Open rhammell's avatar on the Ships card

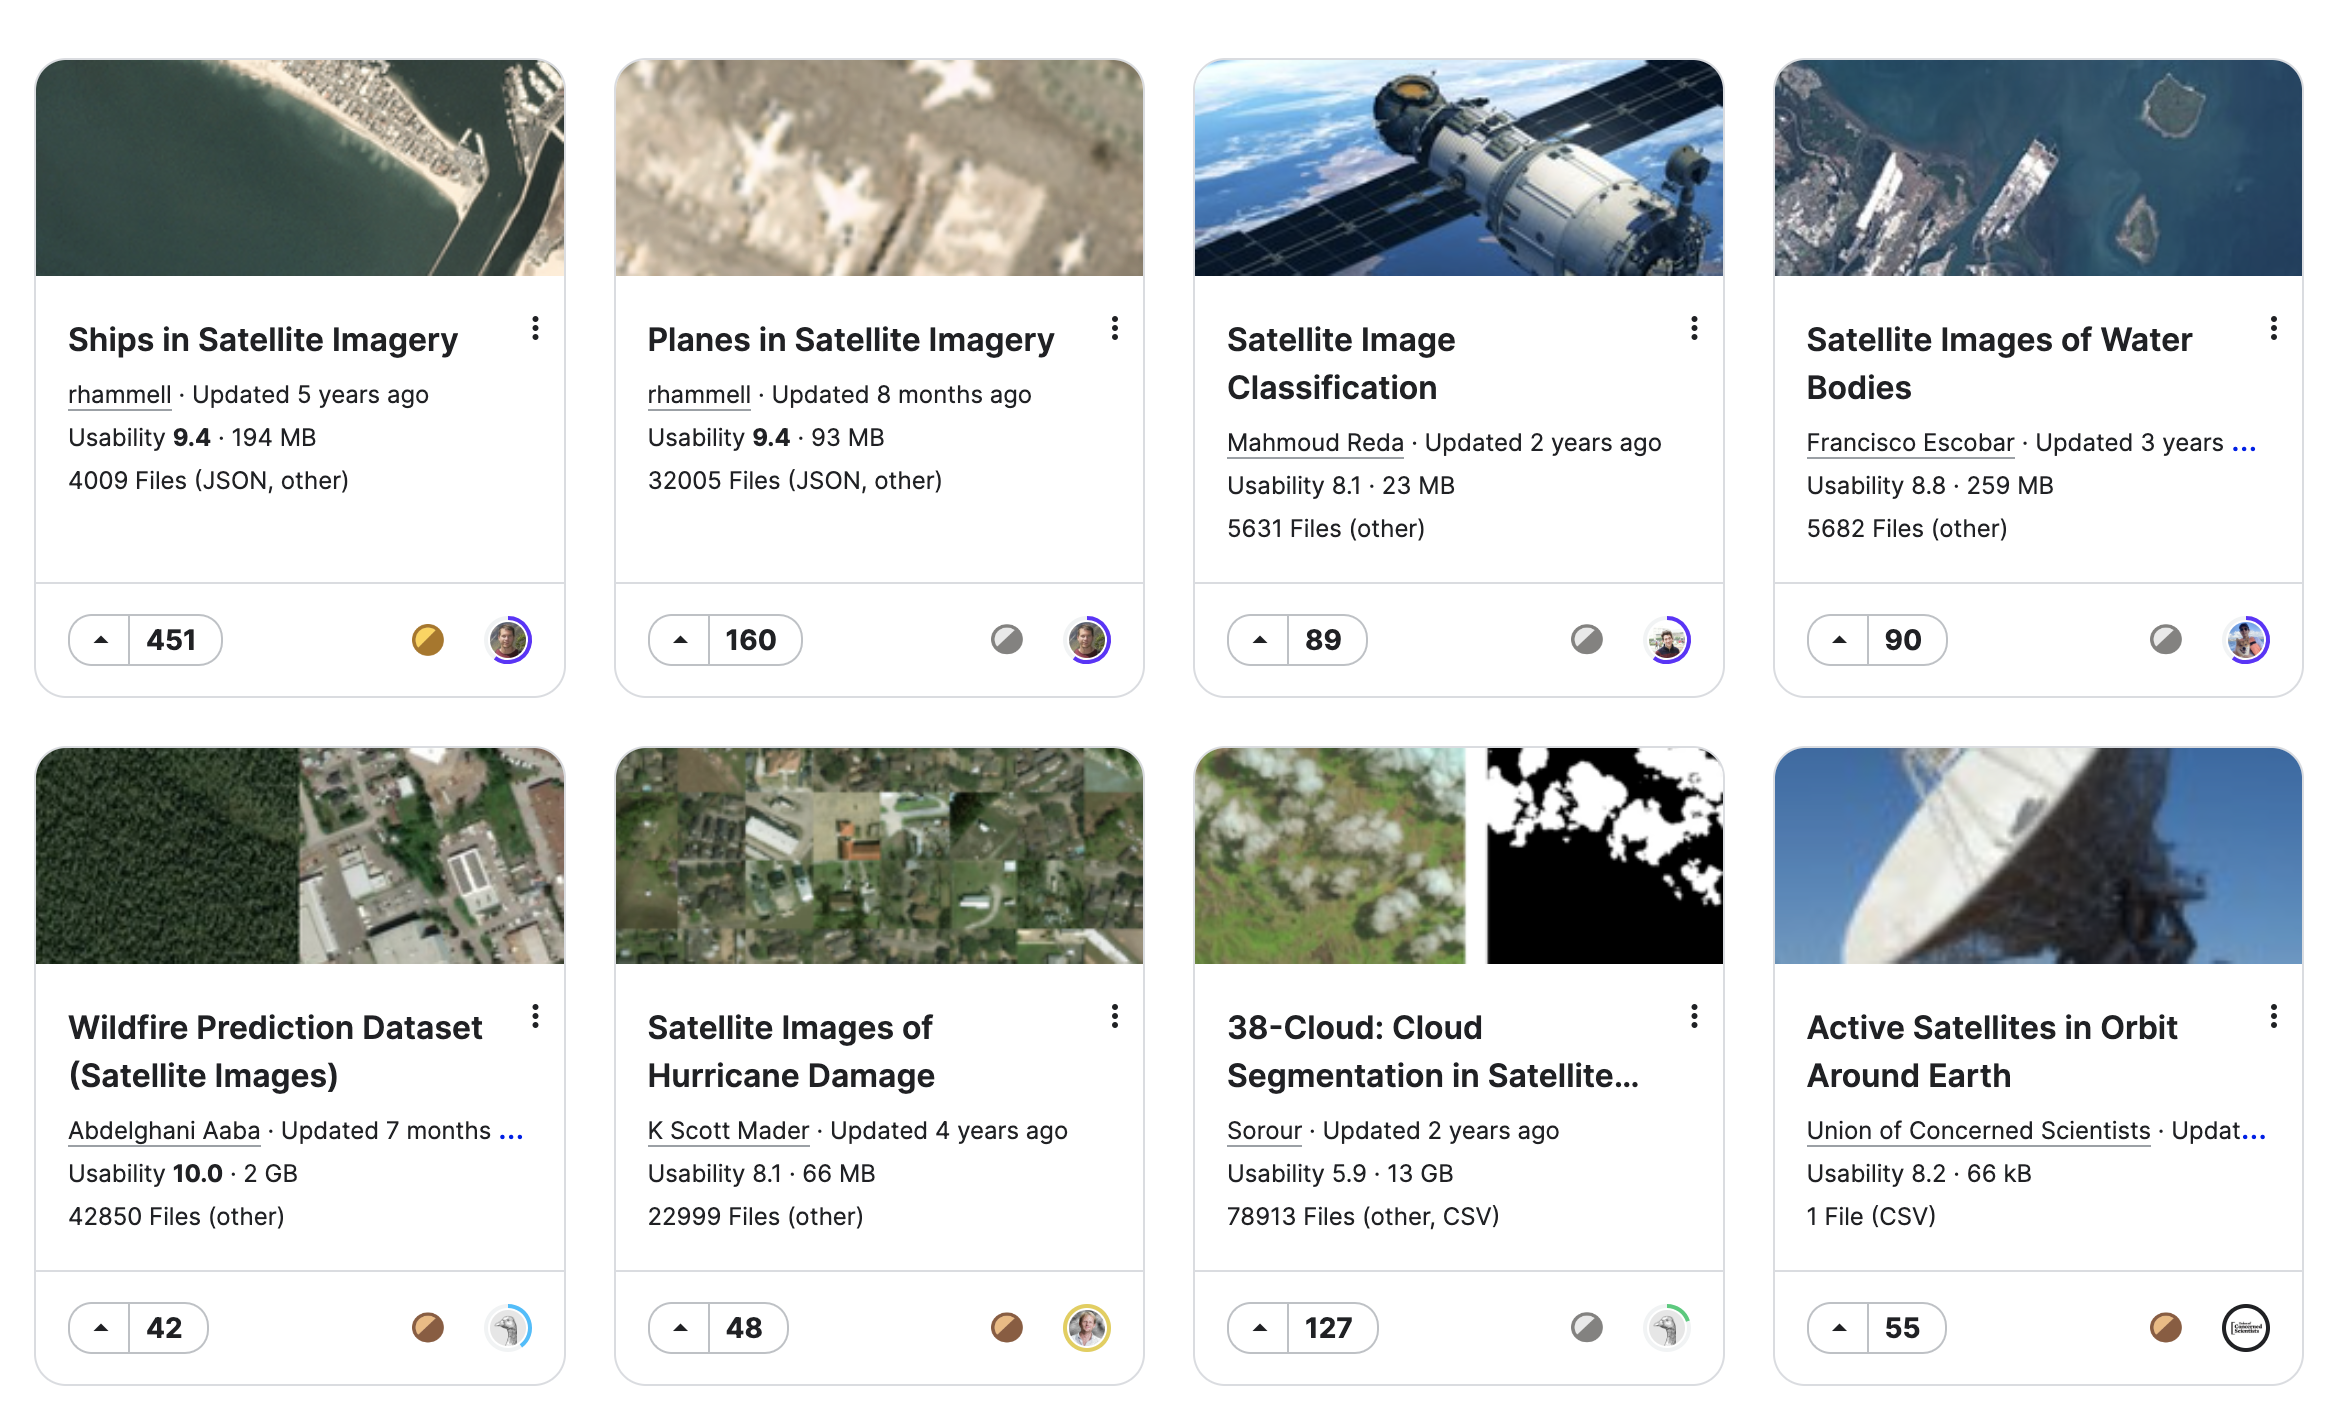point(509,640)
